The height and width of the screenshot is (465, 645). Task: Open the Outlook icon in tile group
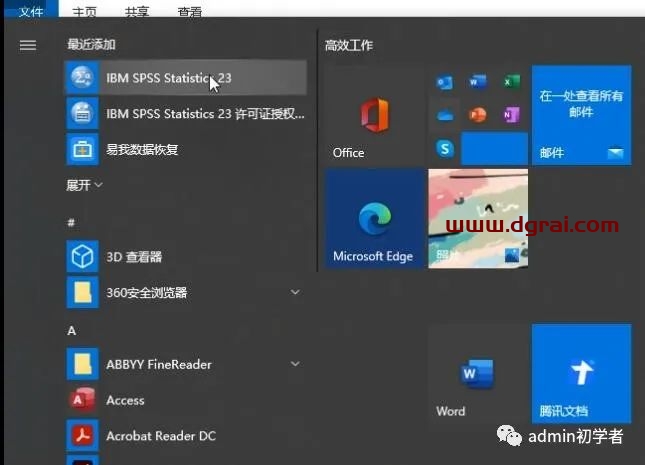[x=445, y=82]
